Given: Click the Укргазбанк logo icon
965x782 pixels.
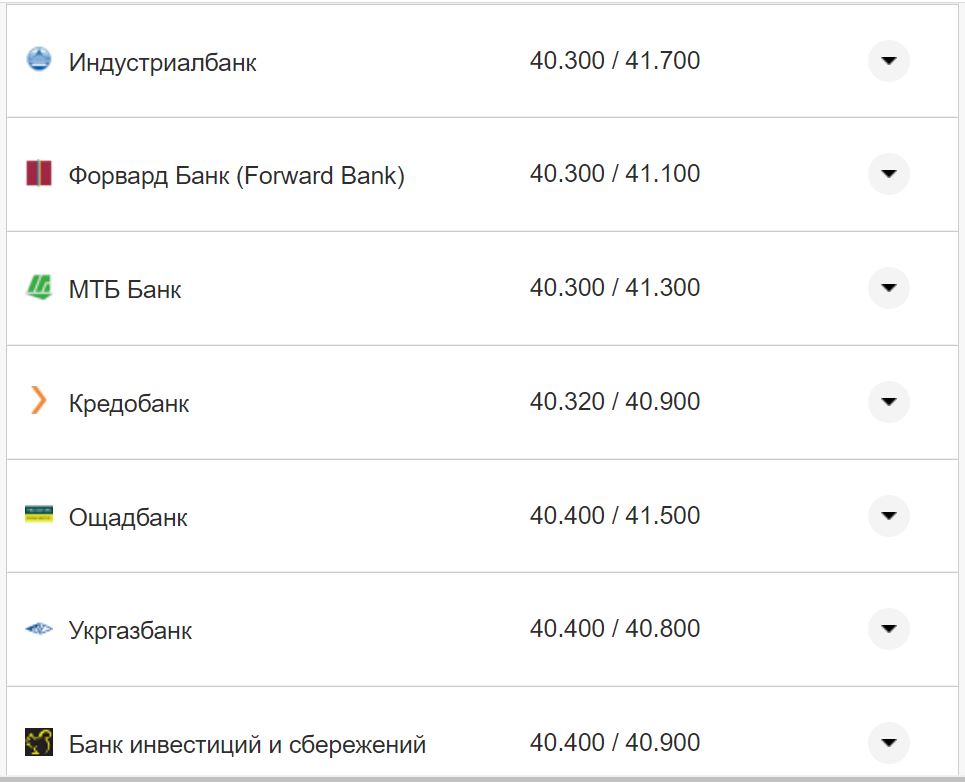Looking at the screenshot, I should click(38, 630).
